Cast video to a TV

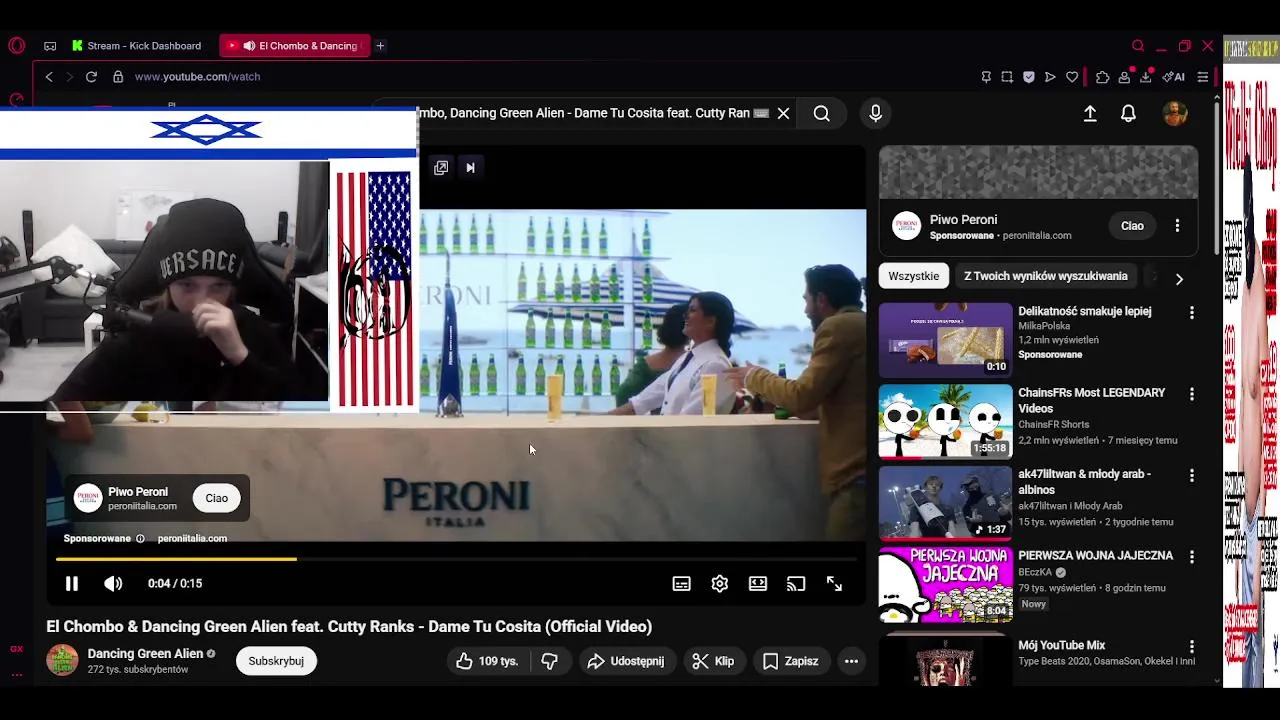tap(796, 584)
